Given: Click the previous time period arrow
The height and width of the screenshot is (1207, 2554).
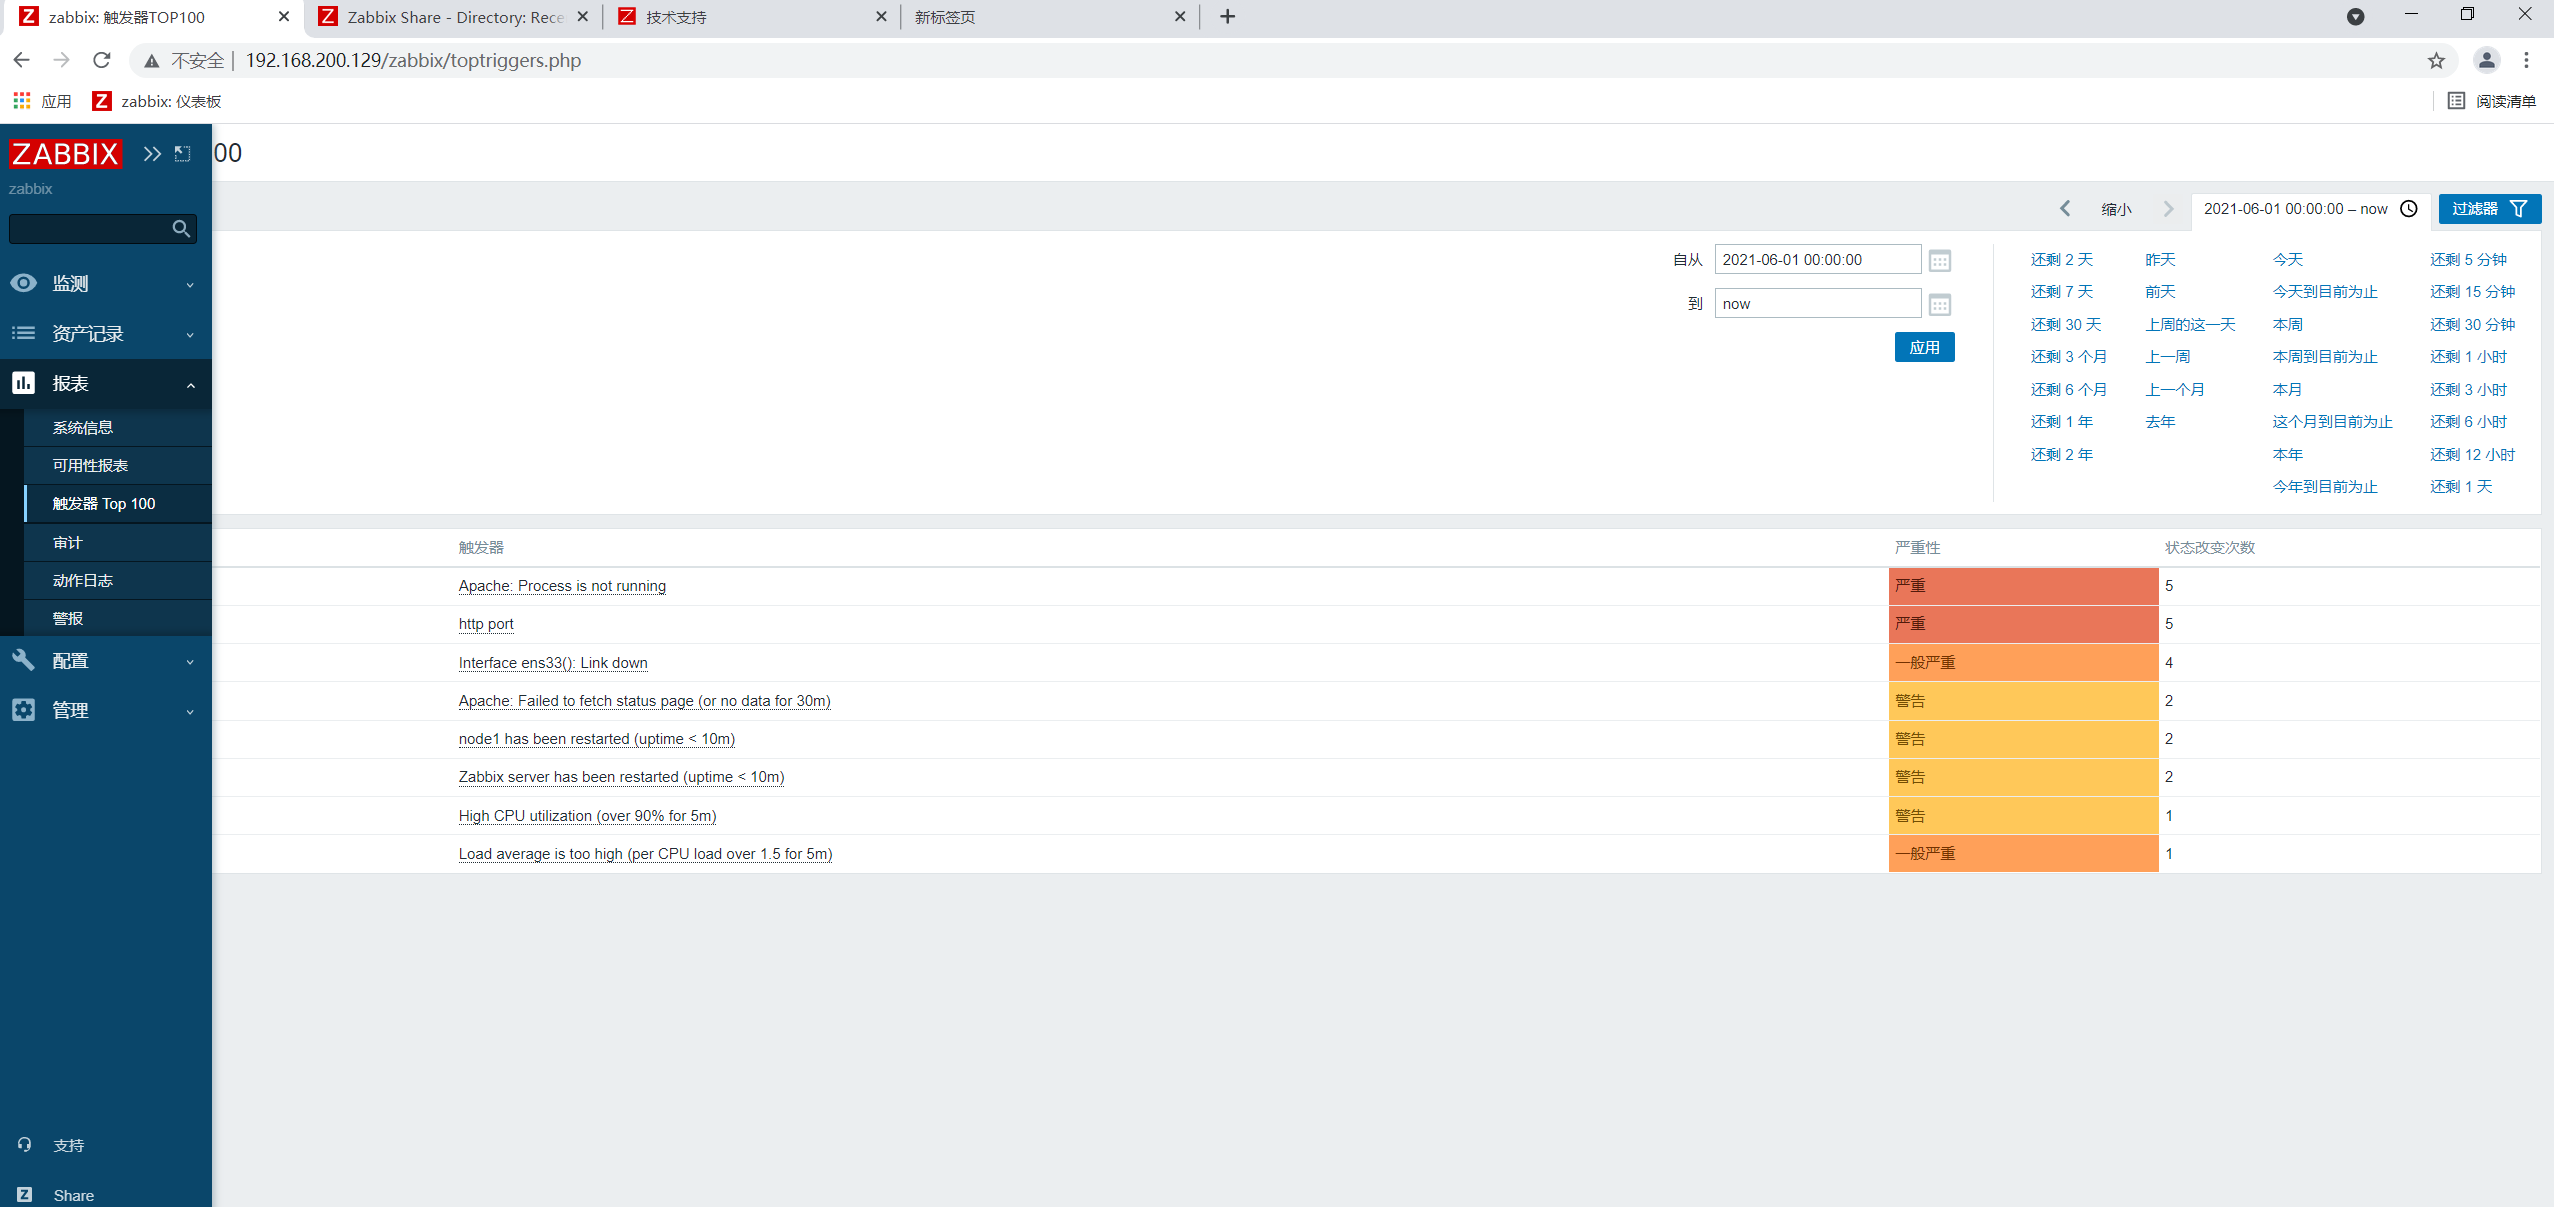Looking at the screenshot, I should (2065, 209).
